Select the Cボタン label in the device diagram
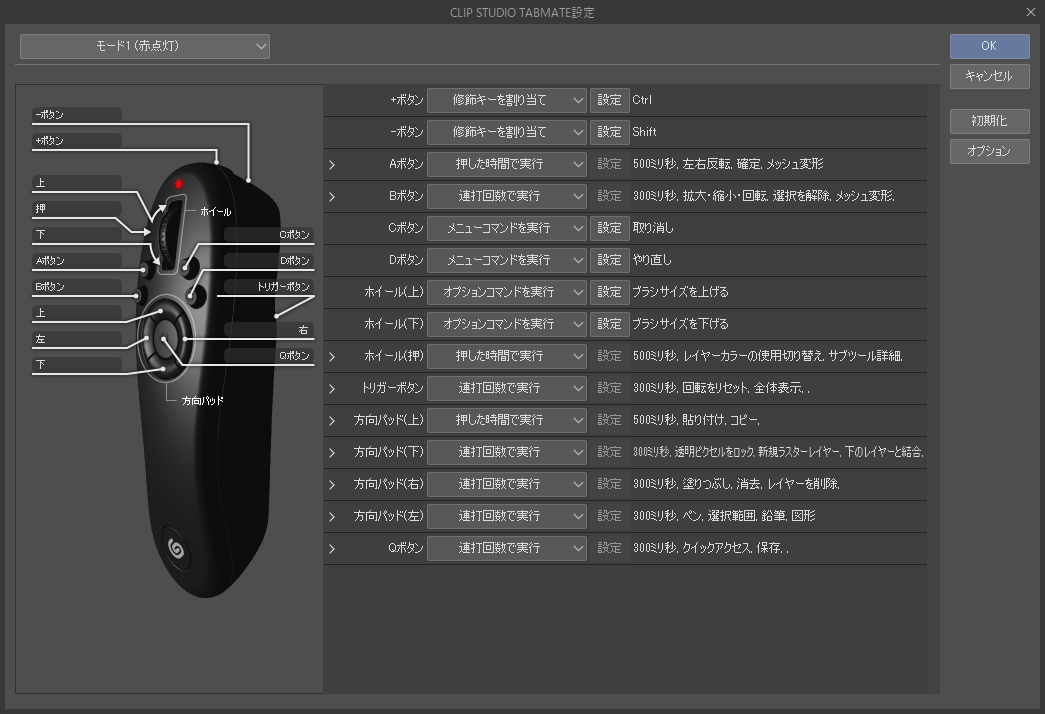 269,235
